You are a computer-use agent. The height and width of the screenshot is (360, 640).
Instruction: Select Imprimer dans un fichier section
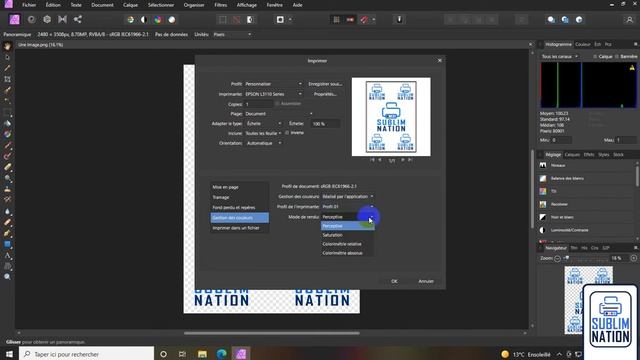point(240,228)
